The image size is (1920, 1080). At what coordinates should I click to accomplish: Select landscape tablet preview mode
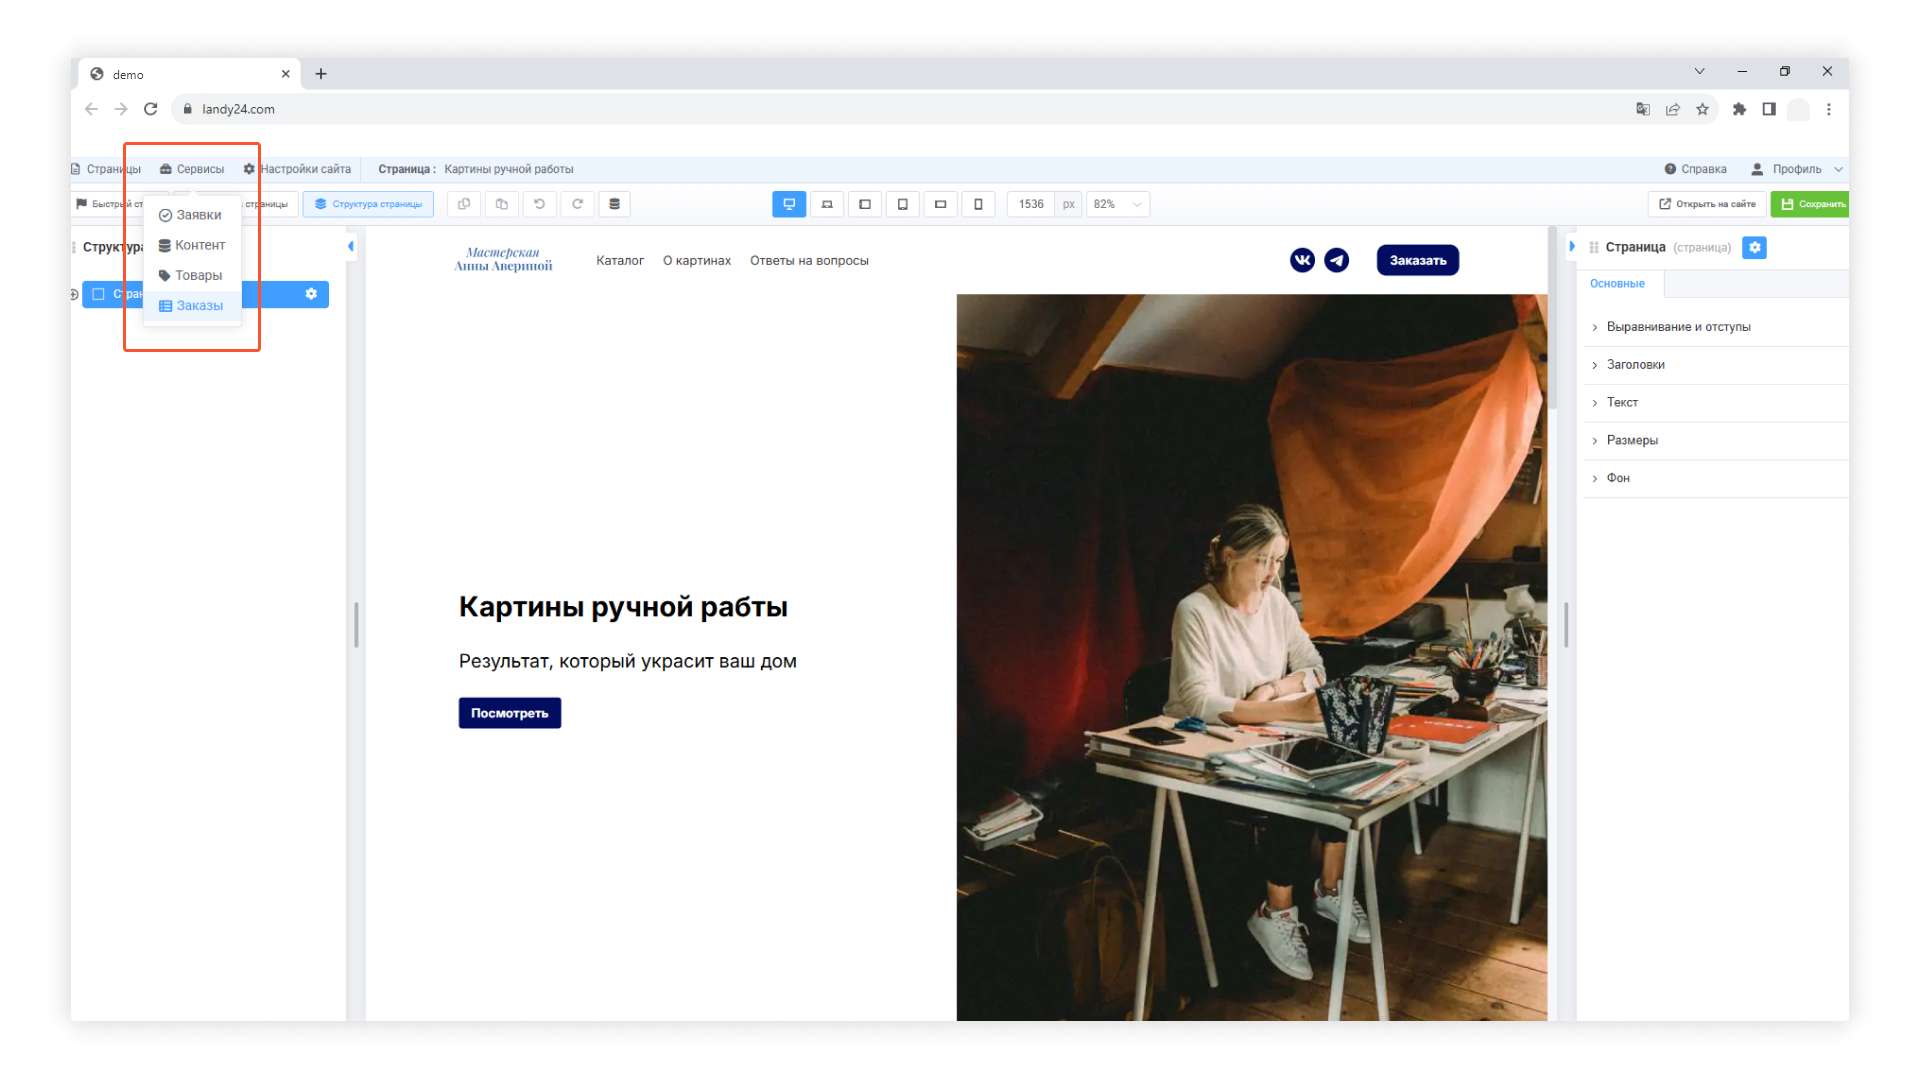[x=865, y=204]
